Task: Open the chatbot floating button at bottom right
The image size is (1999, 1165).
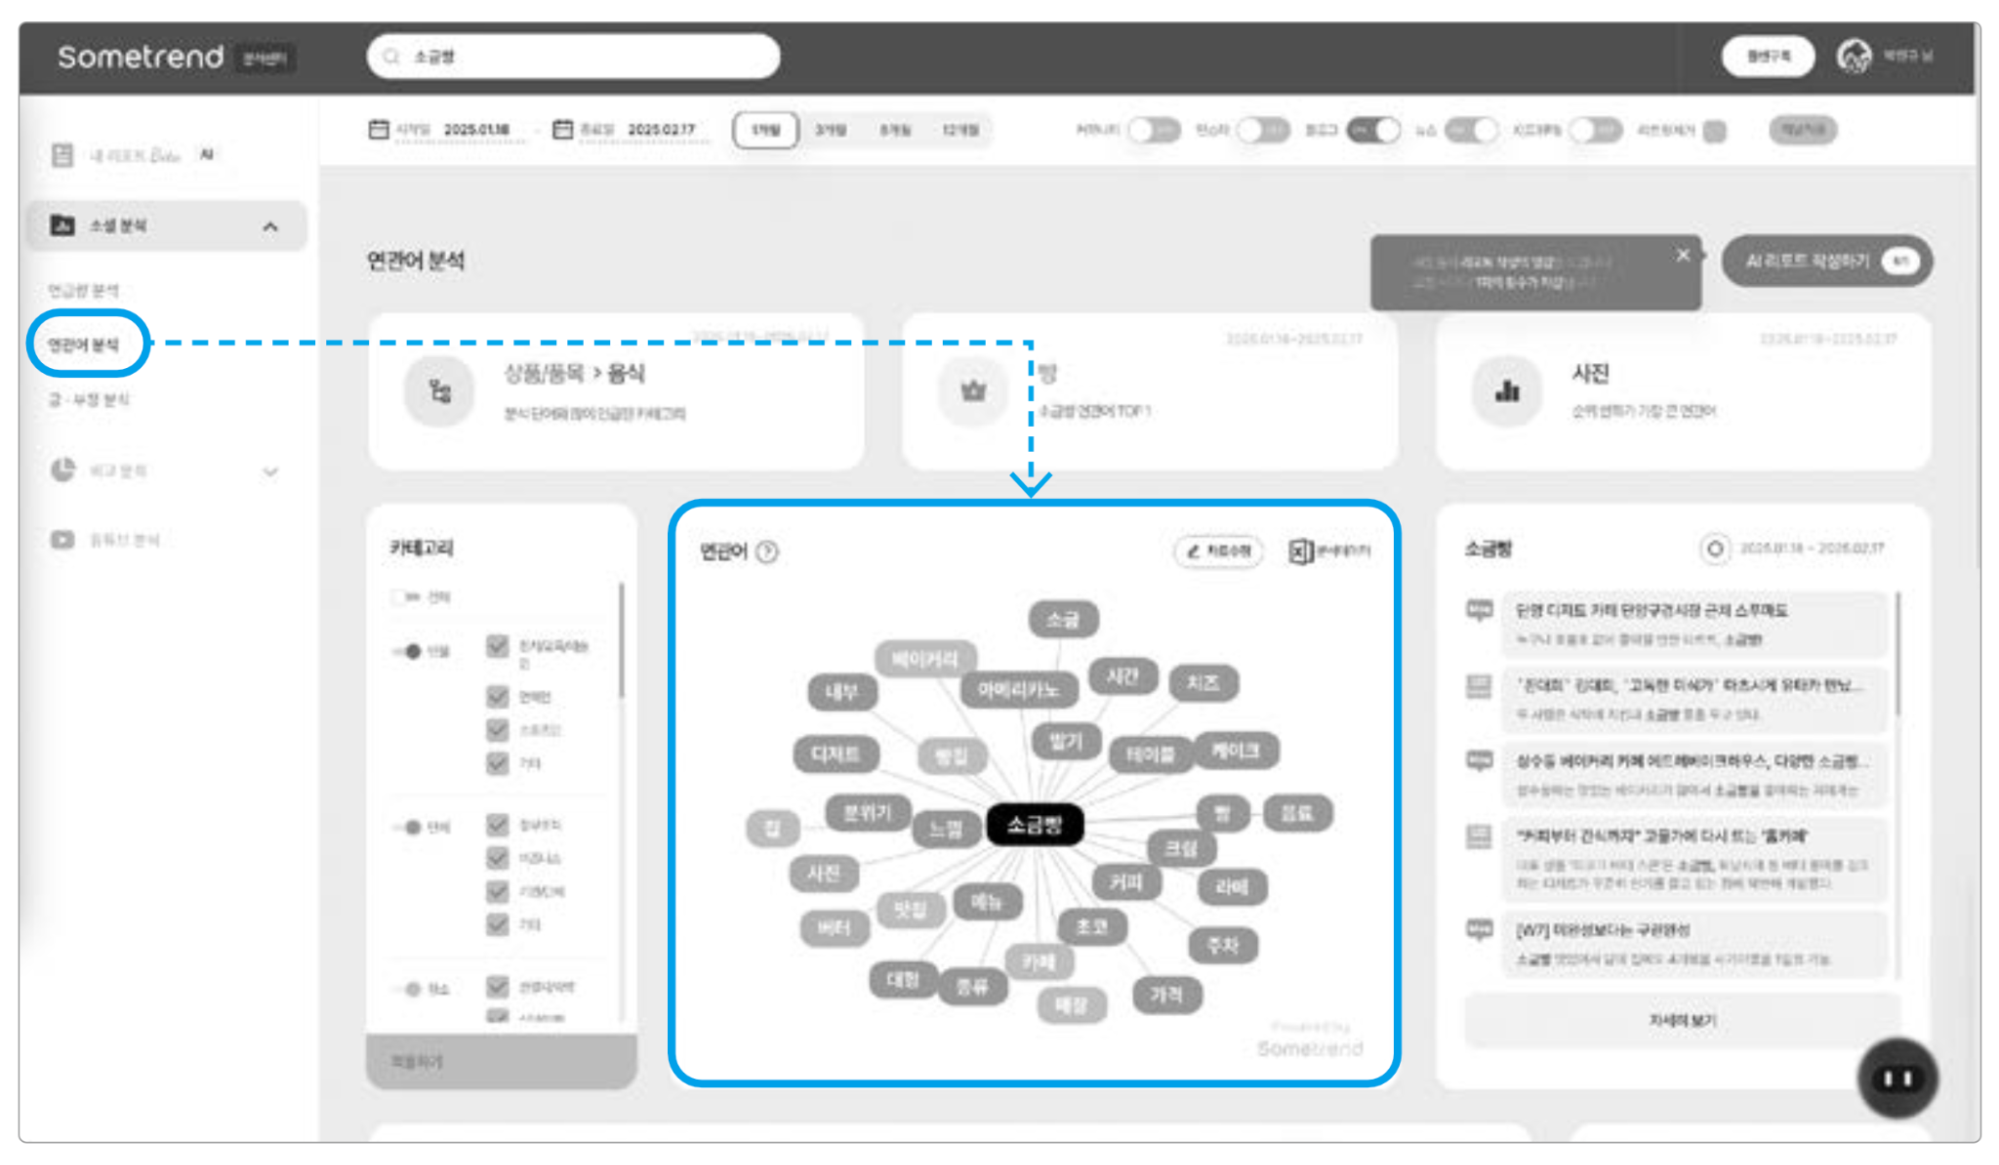Action: (x=1897, y=1078)
